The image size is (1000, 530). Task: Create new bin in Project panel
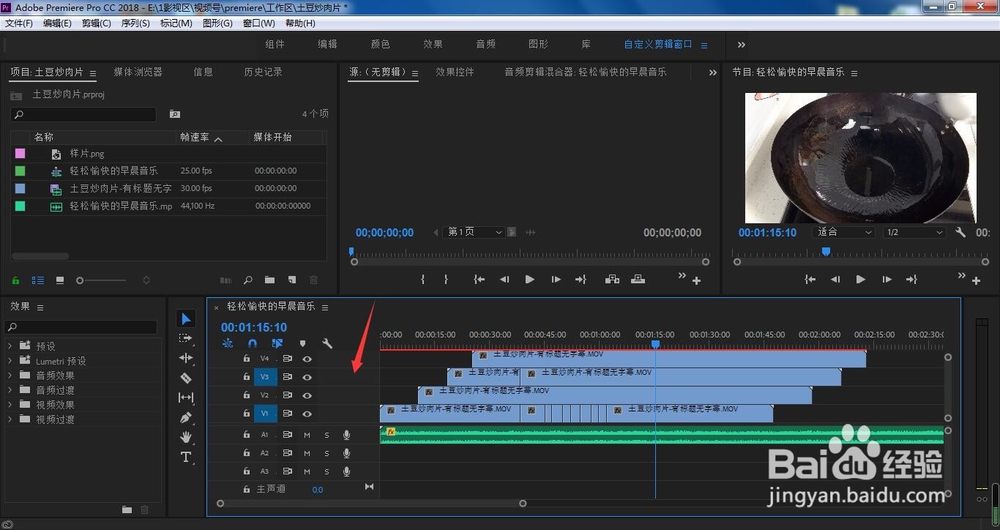point(270,280)
